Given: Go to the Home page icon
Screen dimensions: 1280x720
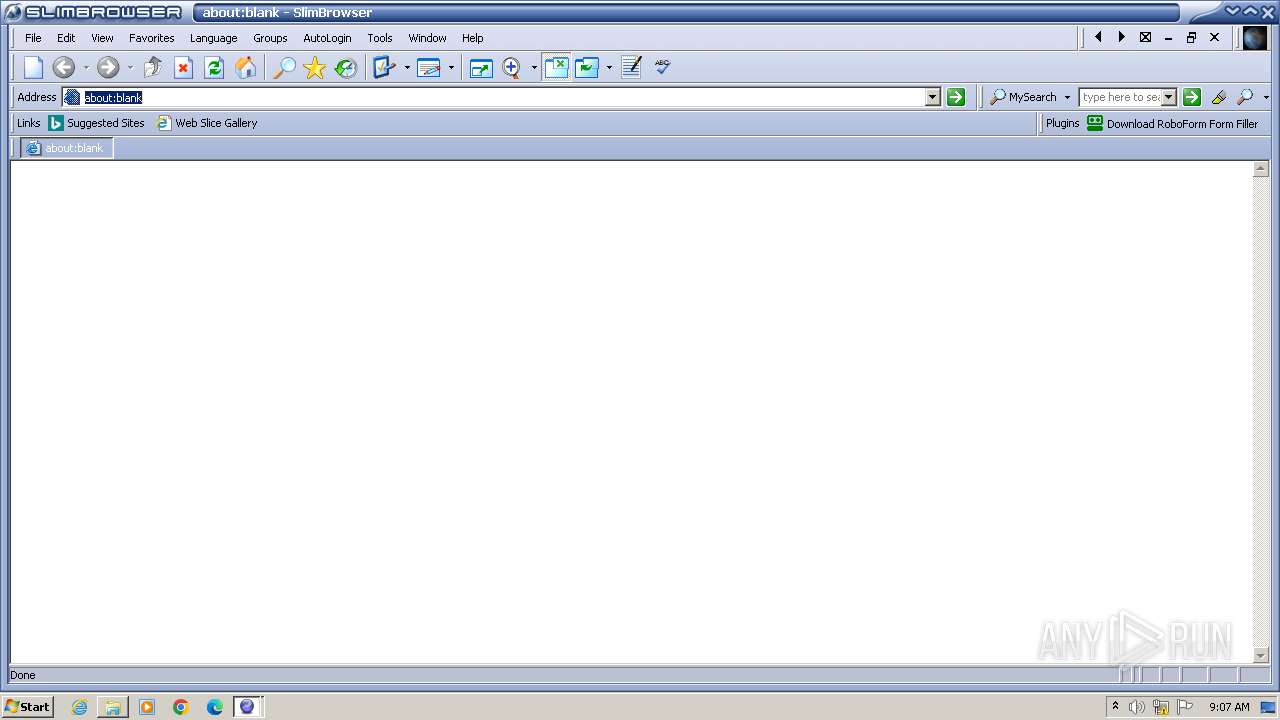Looking at the screenshot, I should click(245, 67).
